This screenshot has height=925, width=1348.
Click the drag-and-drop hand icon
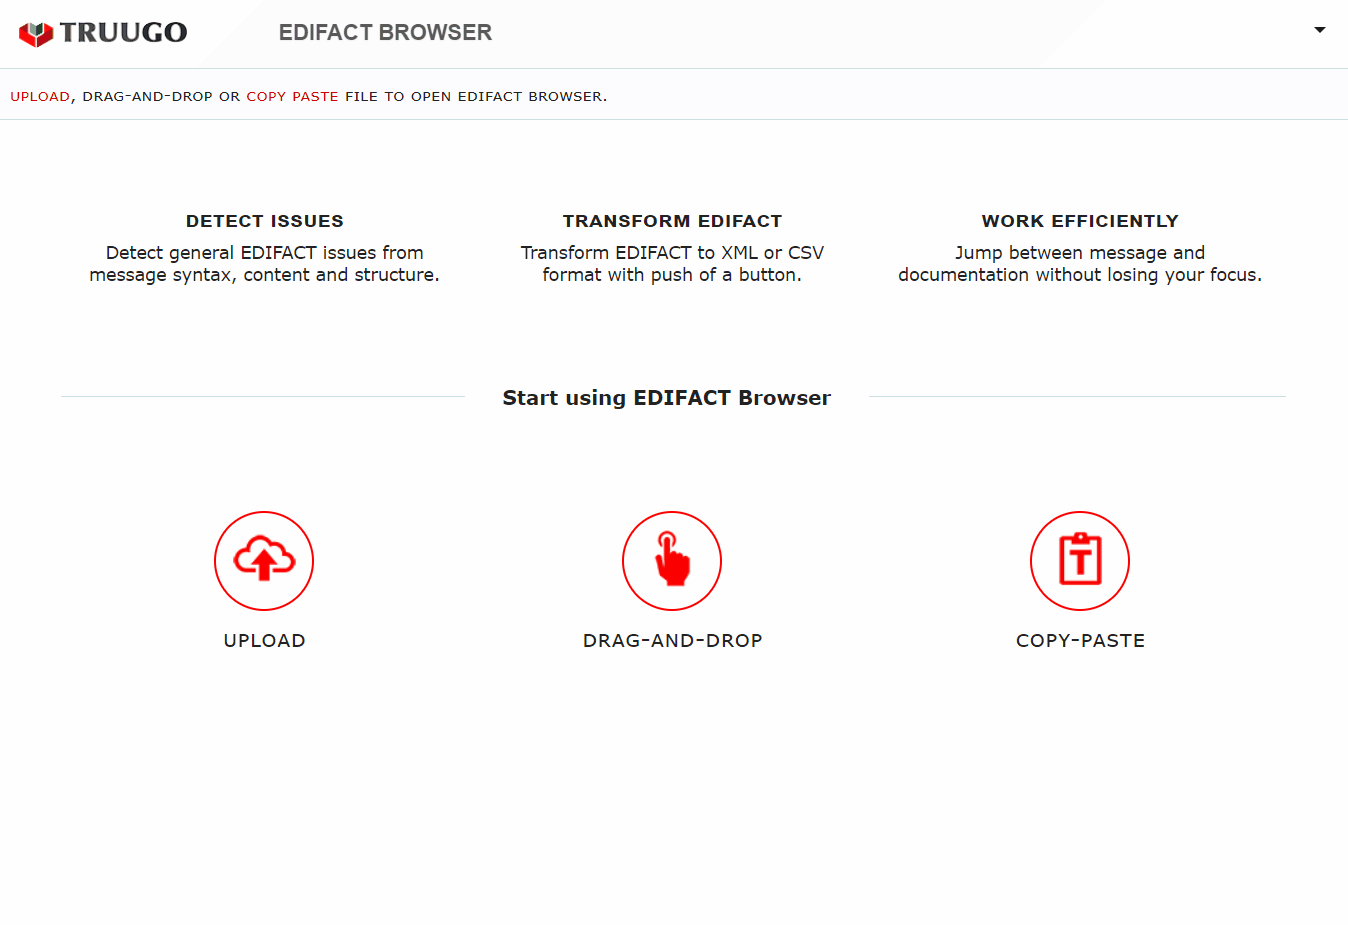[672, 561]
